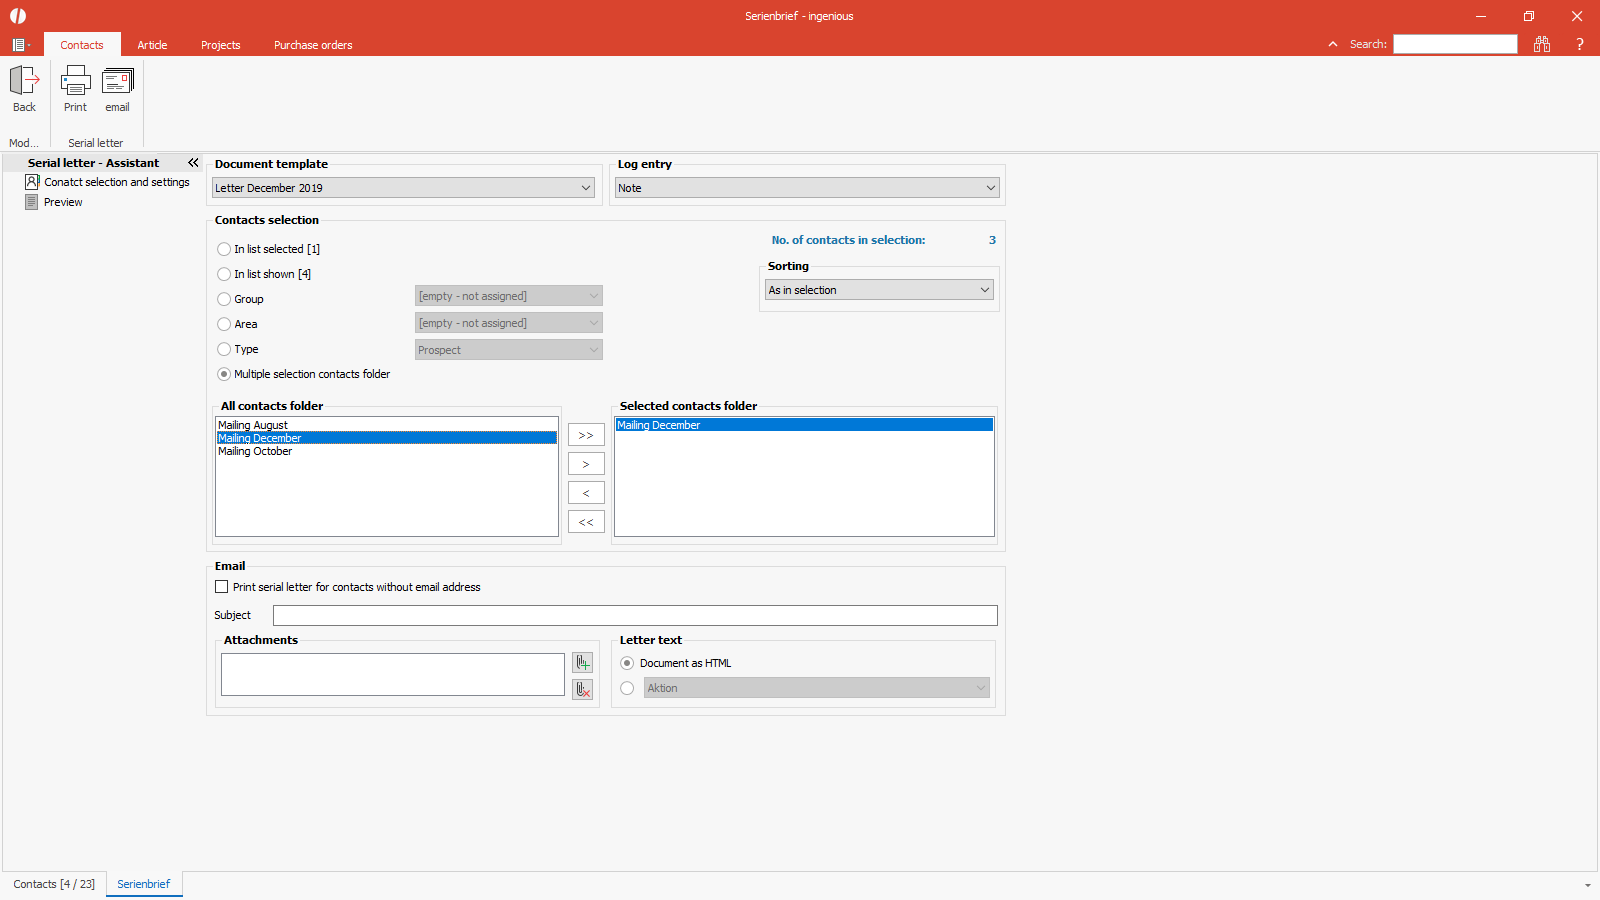Click the add attachment paperclip icon

[x=582, y=663]
